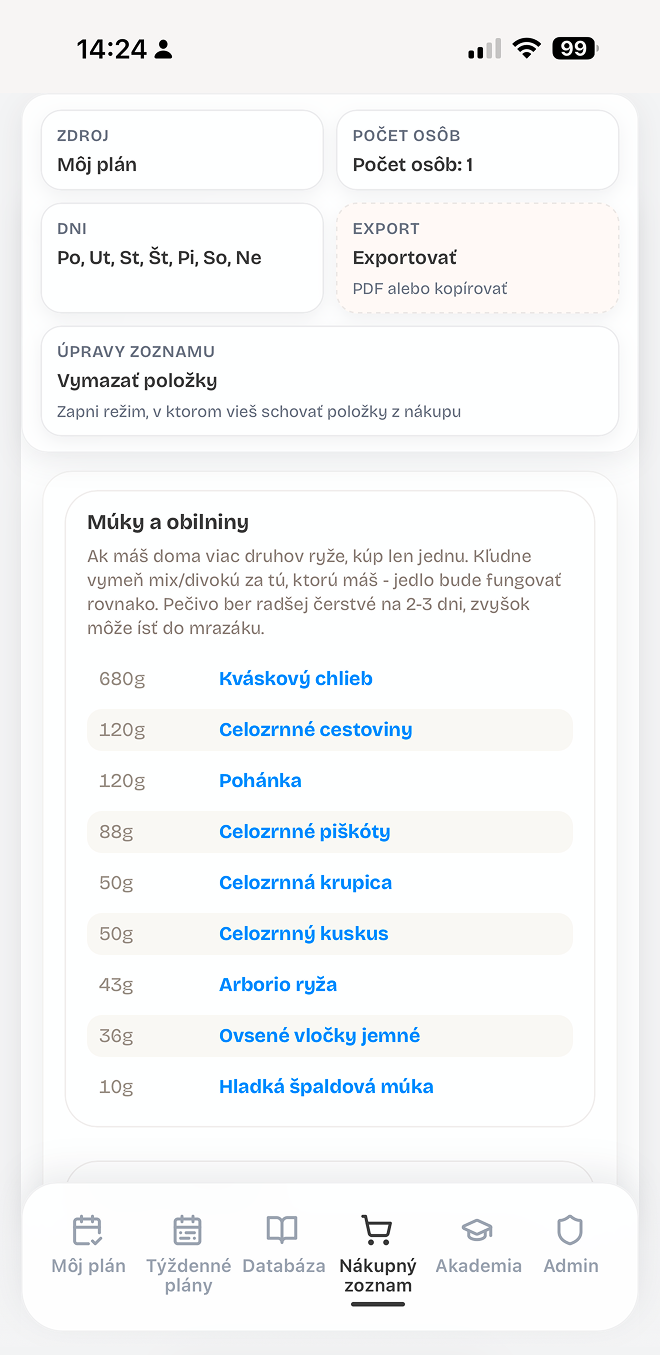
Task: Select the Ovsené vločky jemné row
Action: 330,1036
